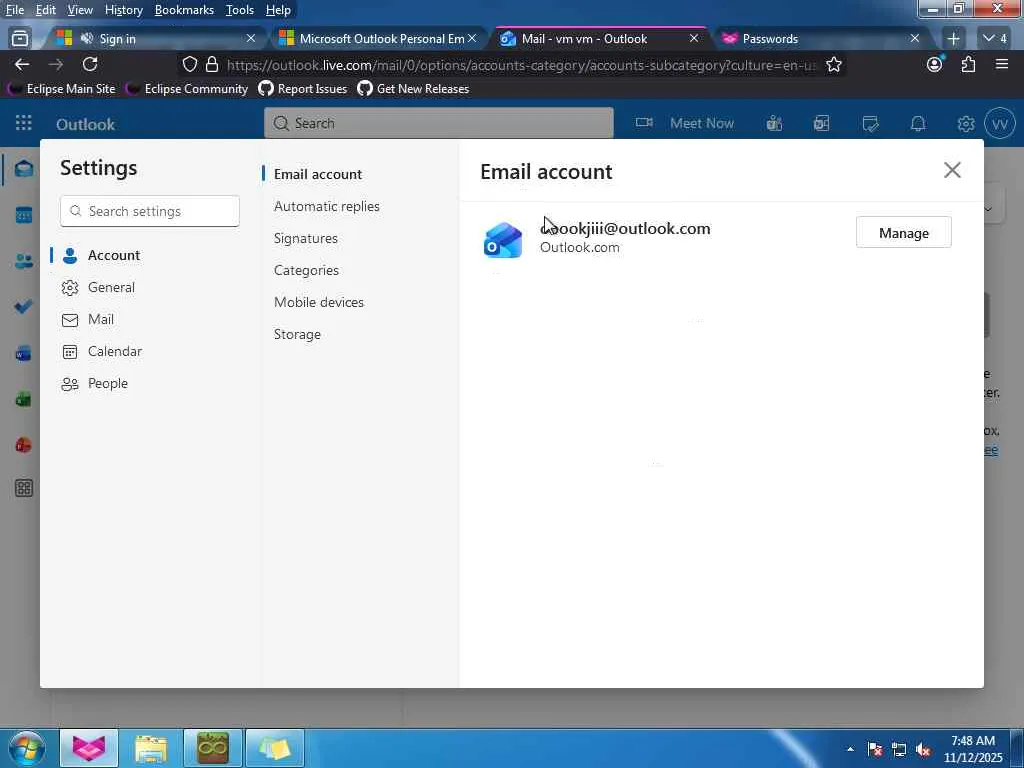Close the Settings dialog

(x=952, y=170)
